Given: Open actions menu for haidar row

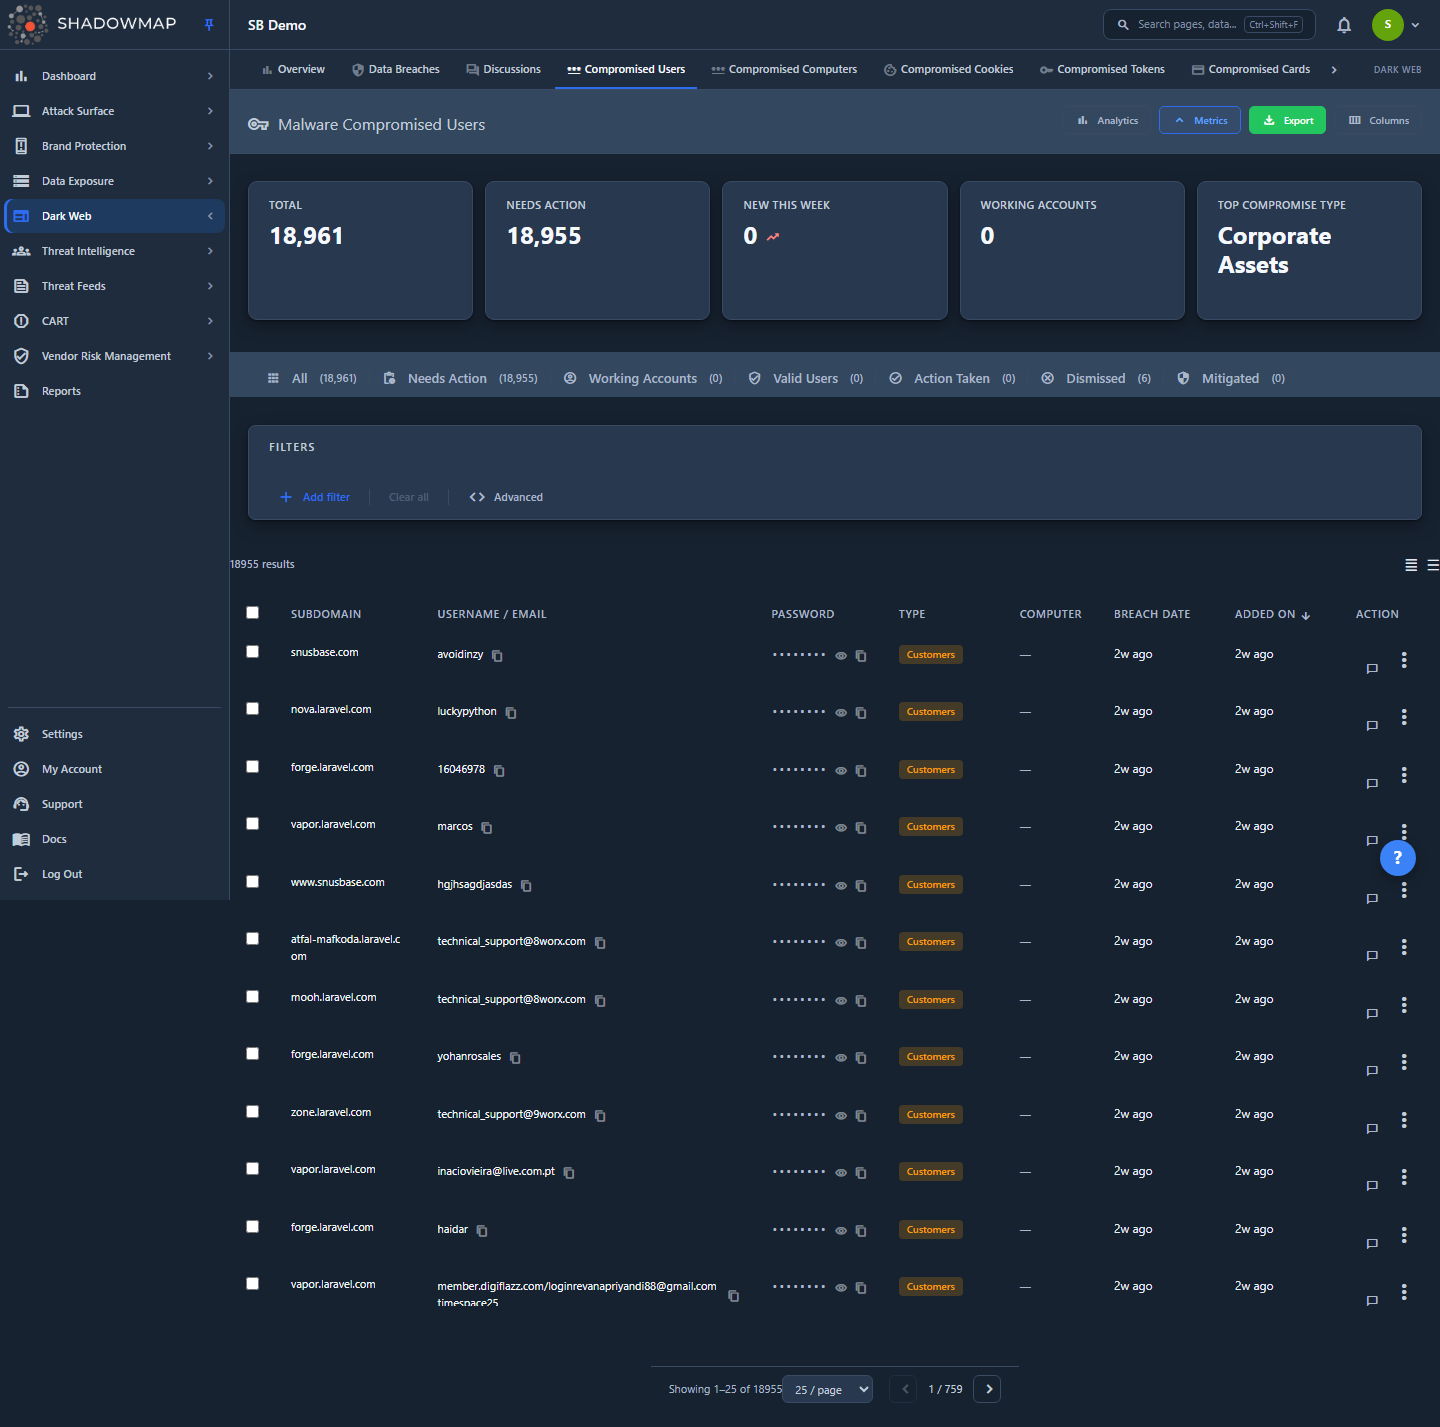Looking at the screenshot, I should (1404, 1235).
